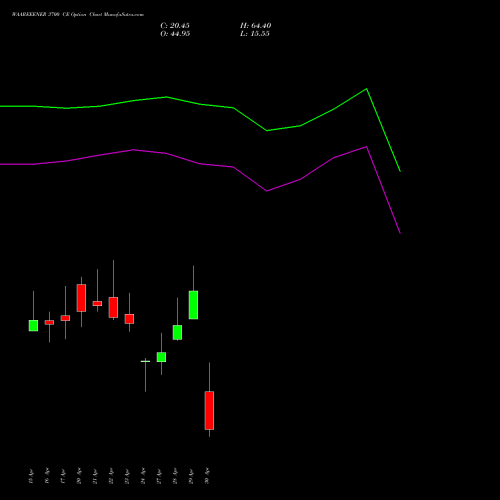The width and height of the screenshot is (500, 500).
Task: Click the open value O: 44.95
Action: [x=175, y=34]
